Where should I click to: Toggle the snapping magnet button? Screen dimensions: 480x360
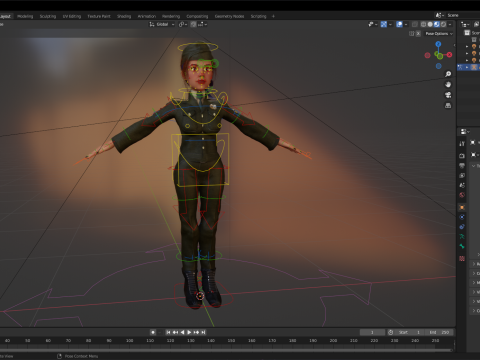click(193, 24)
